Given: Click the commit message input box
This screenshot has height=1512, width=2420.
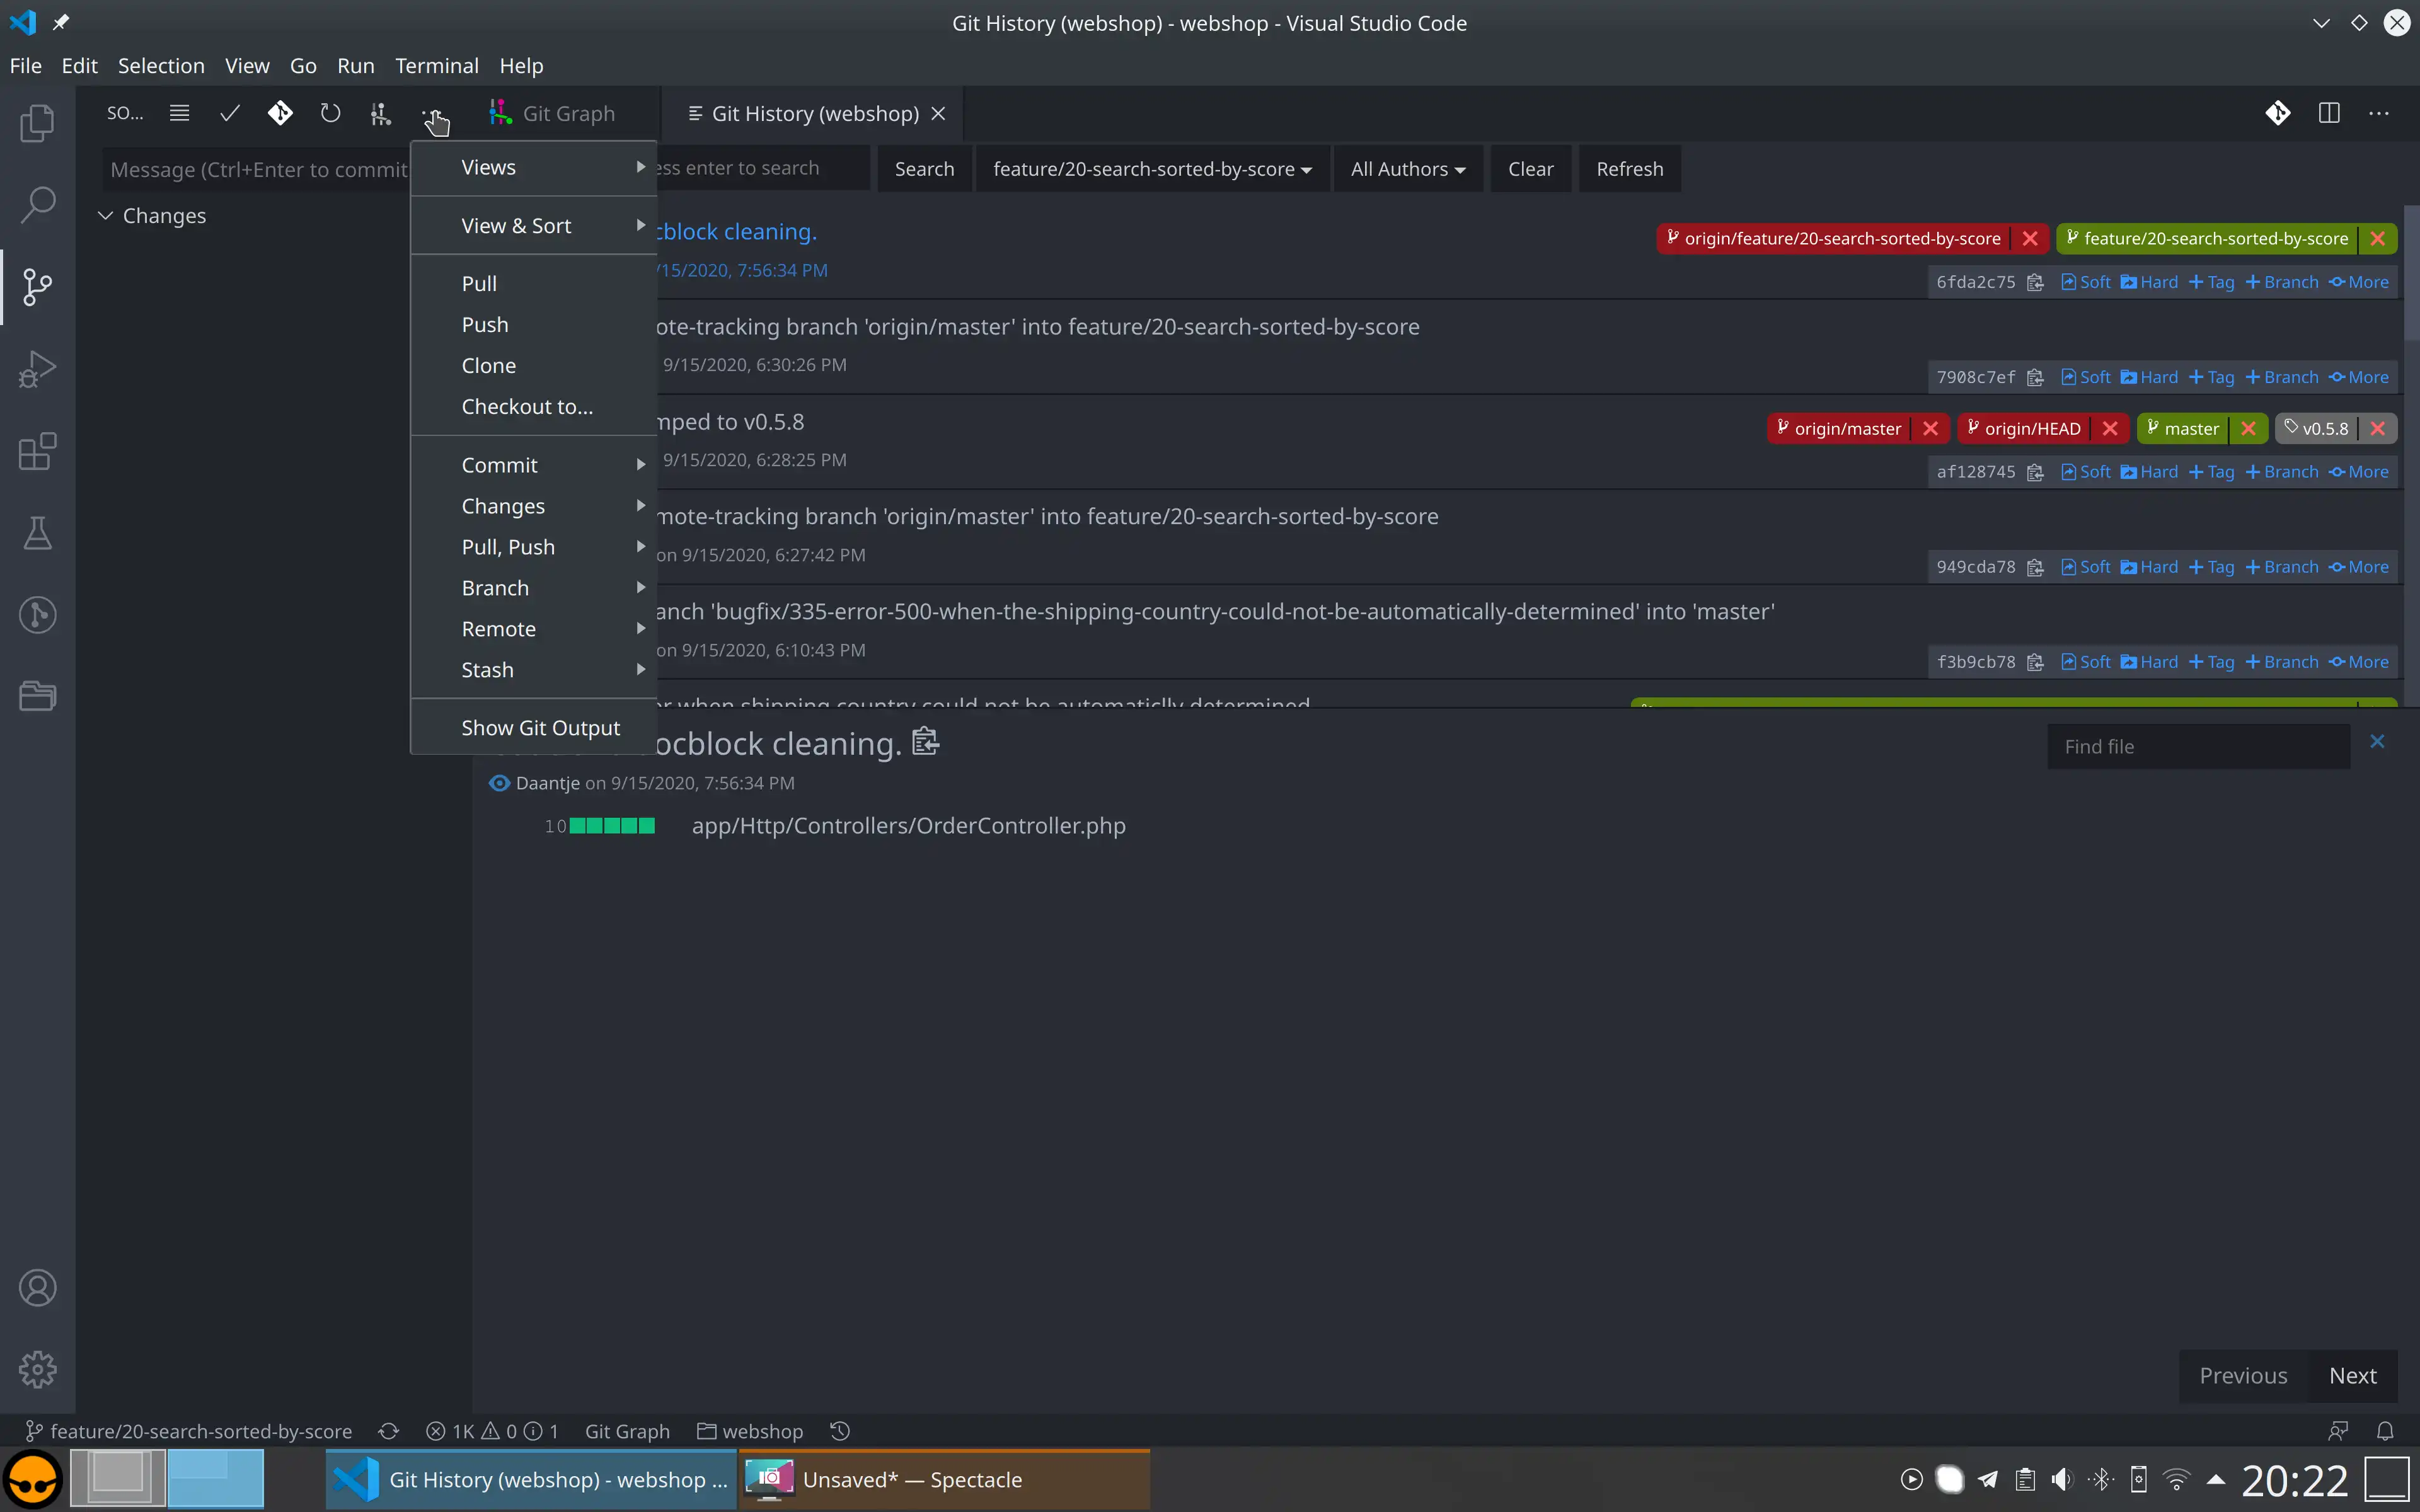Looking at the screenshot, I should pos(258,170).
